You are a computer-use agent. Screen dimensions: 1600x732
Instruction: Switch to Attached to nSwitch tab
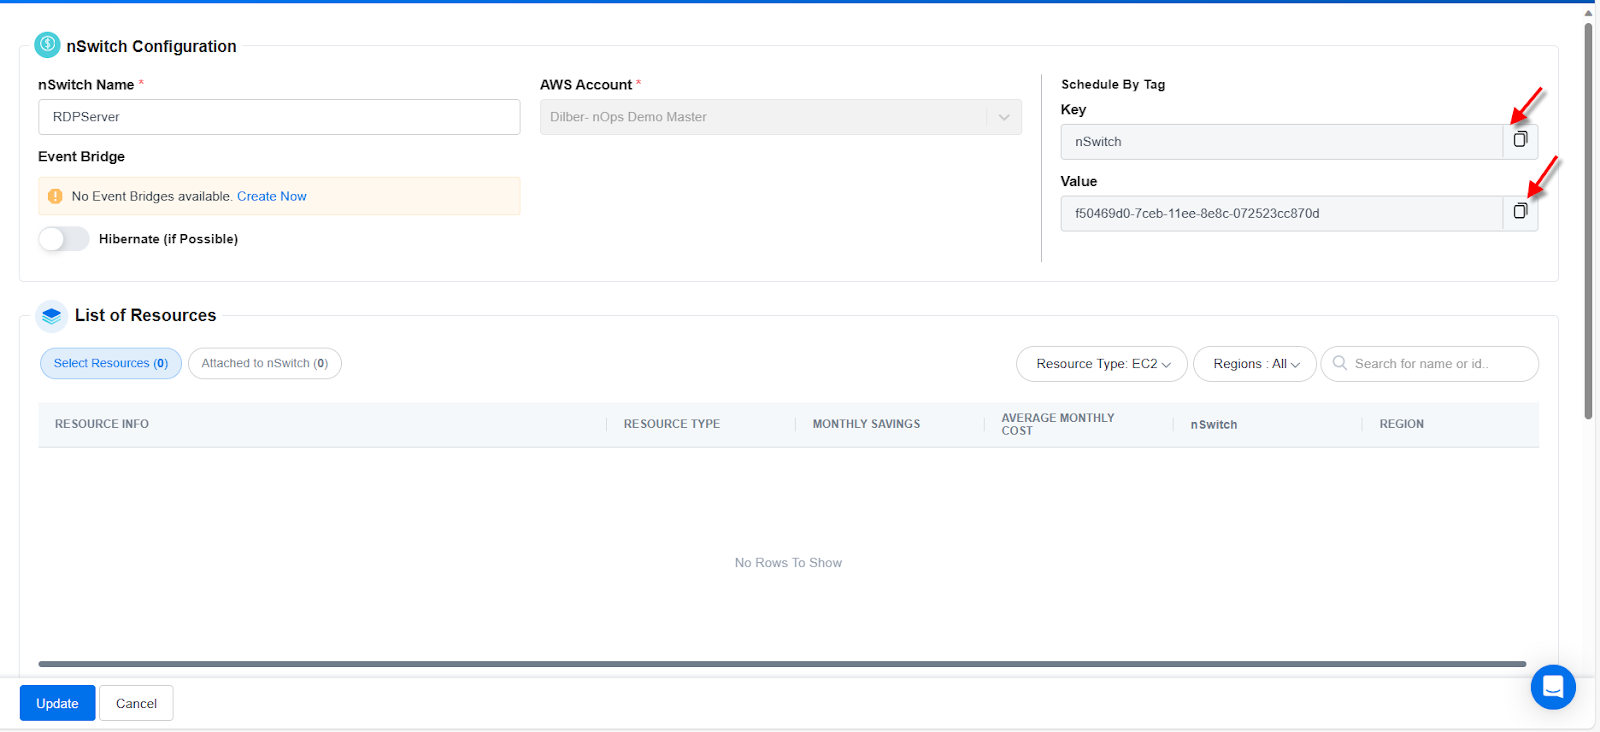tap(264, 364)
